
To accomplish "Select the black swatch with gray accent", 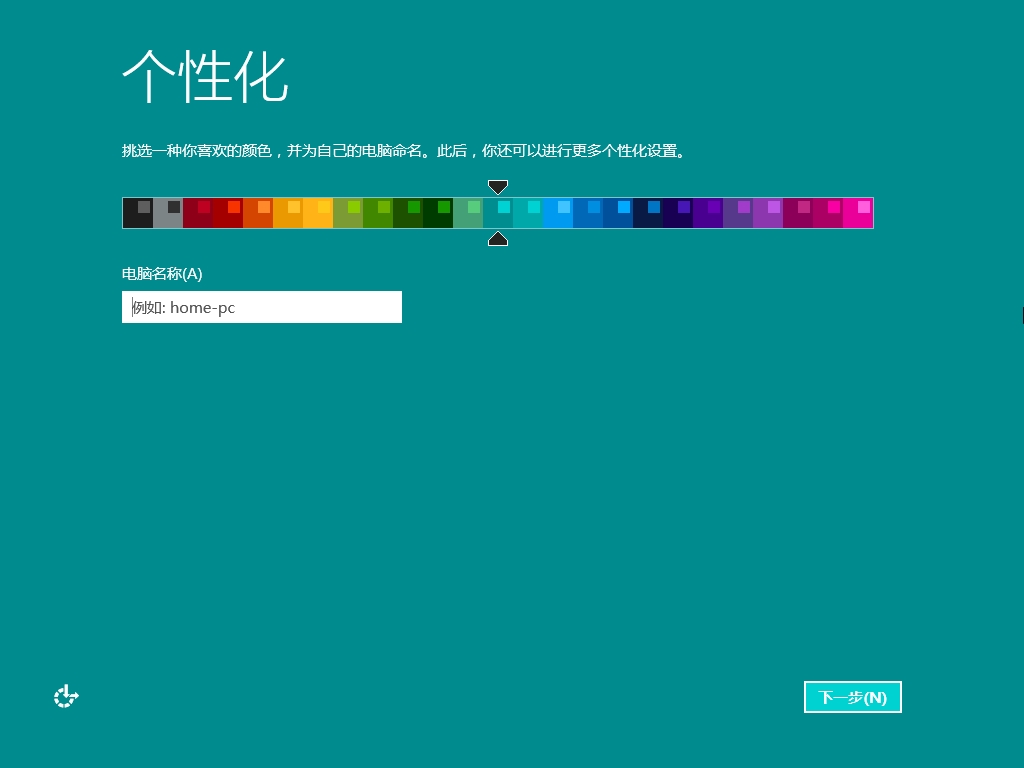I will (x=138, y=213).
